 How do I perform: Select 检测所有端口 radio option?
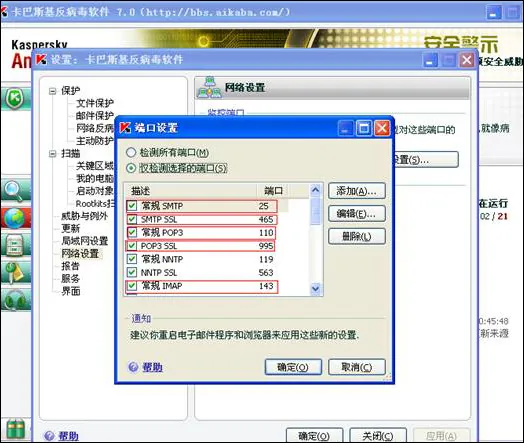[131, 152]
